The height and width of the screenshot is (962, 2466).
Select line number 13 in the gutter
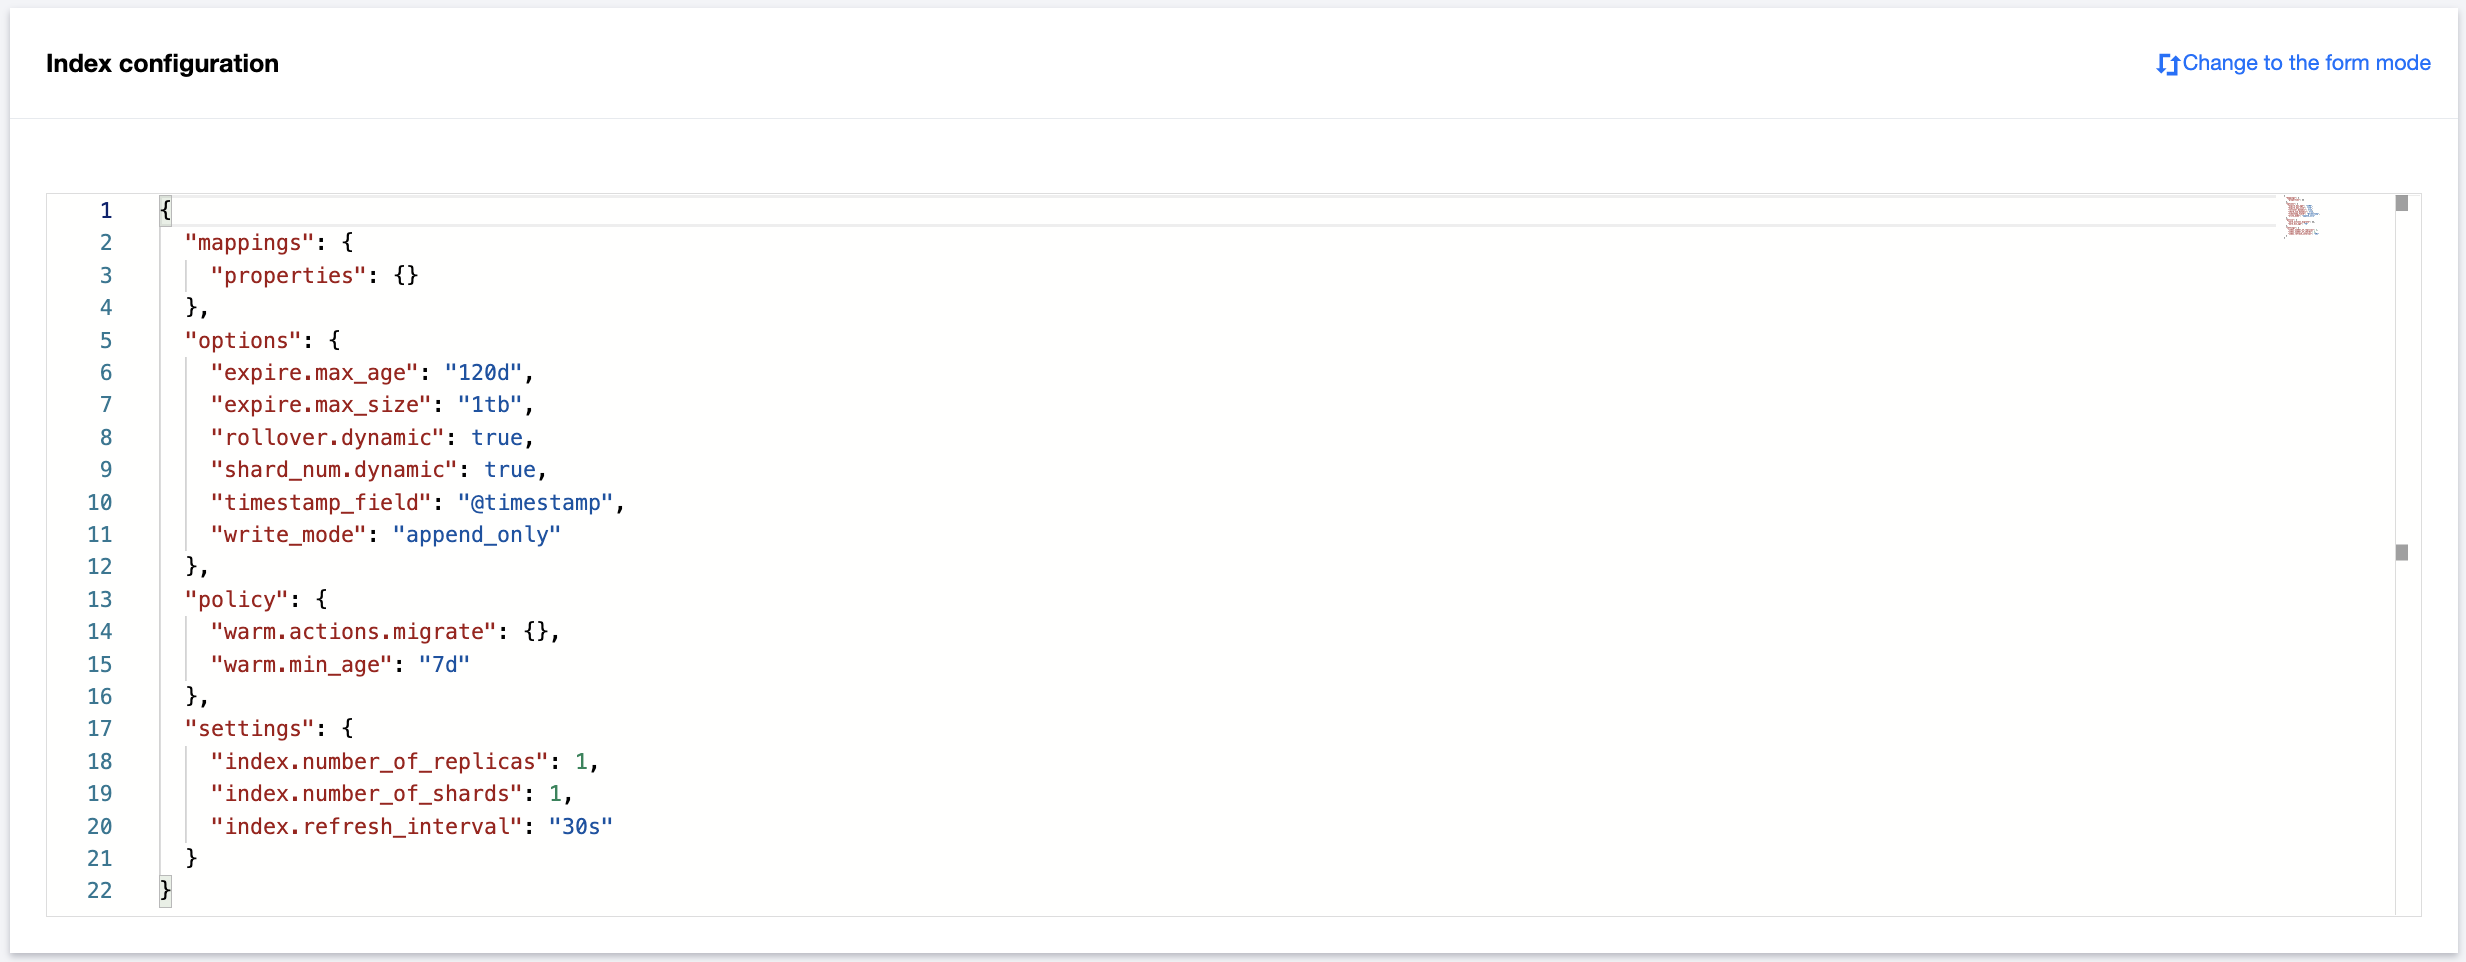(x=100, y=599)
